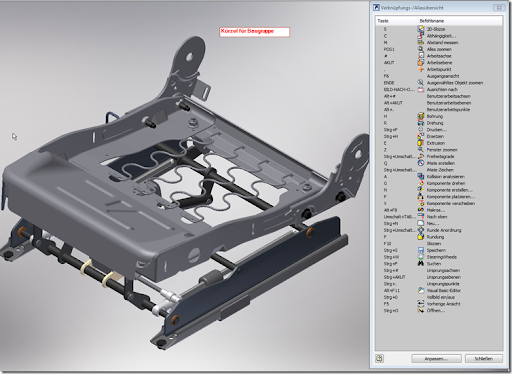Select the 2D-Skizze command icon
The image size is (512, 374).
[x=421, y=29]
